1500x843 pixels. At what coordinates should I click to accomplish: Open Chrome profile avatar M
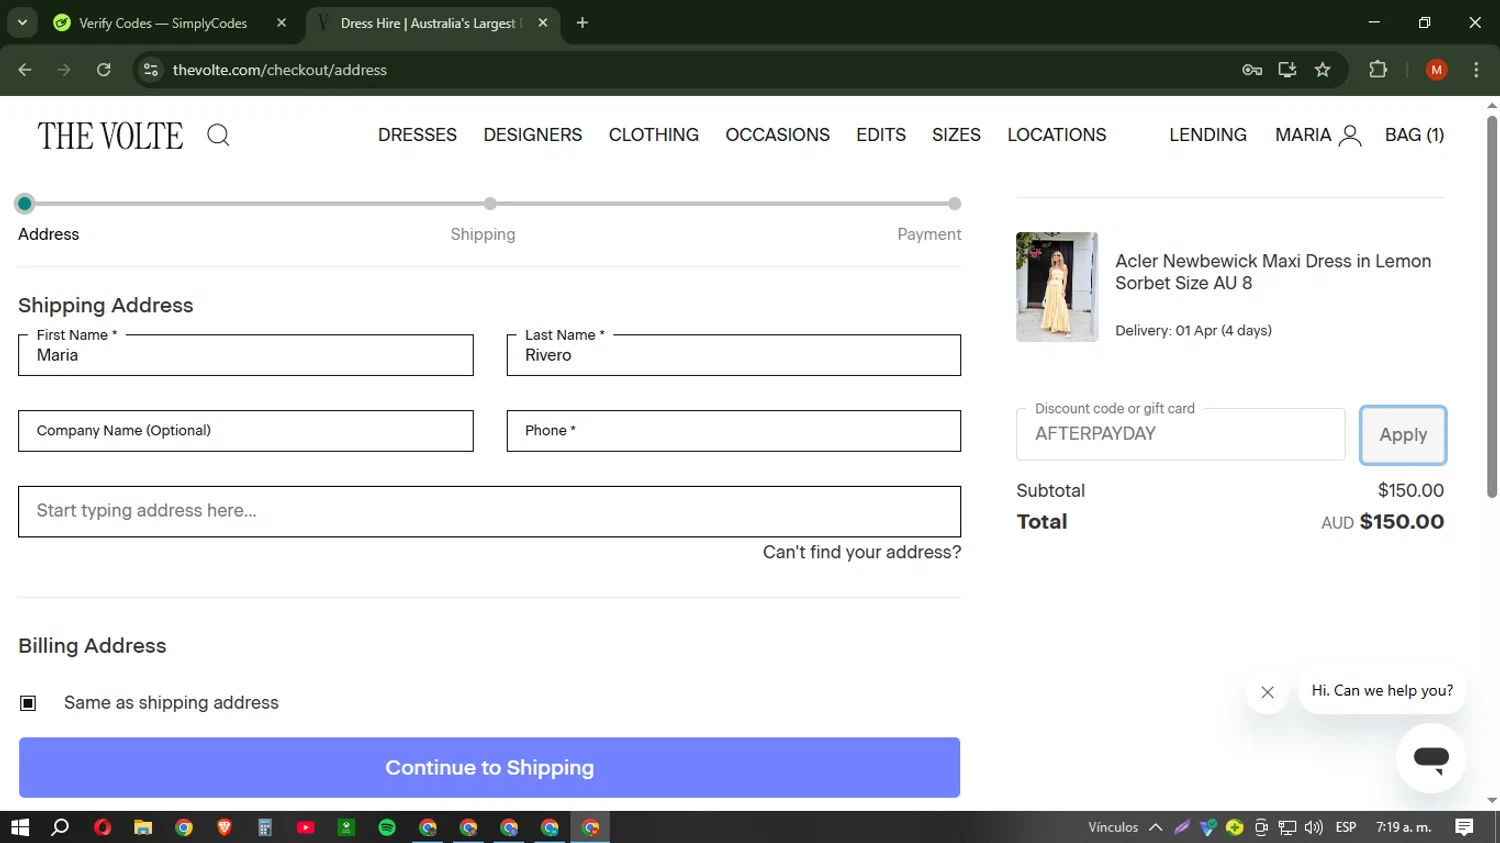pyautogui.click(x=1437, y=70)
